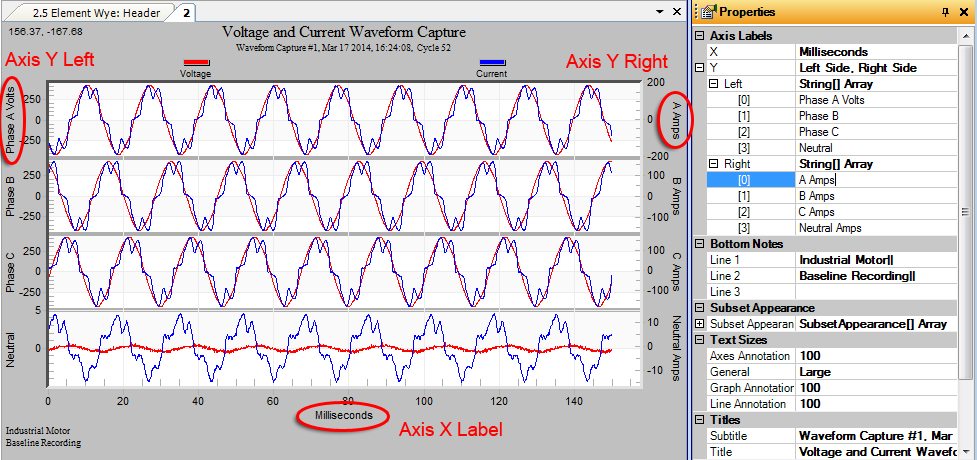The image size is (977, 460).
Task: Select the Right [1] B Amps value
Action: pyautogui.click(x=876, y=196)
